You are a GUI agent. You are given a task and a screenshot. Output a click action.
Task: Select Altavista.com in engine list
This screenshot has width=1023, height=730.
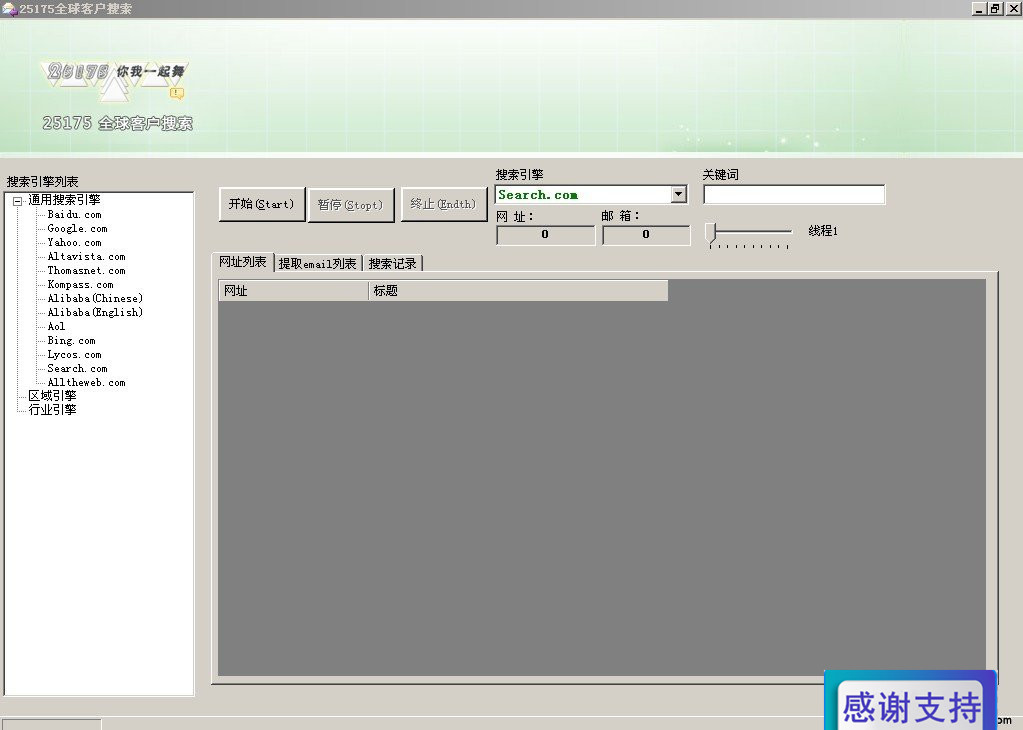[86, 256]
